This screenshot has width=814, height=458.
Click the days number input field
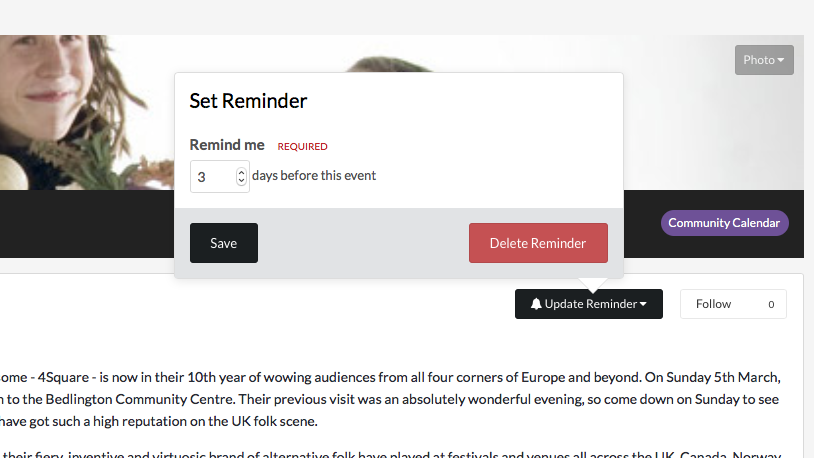(212, 177)
